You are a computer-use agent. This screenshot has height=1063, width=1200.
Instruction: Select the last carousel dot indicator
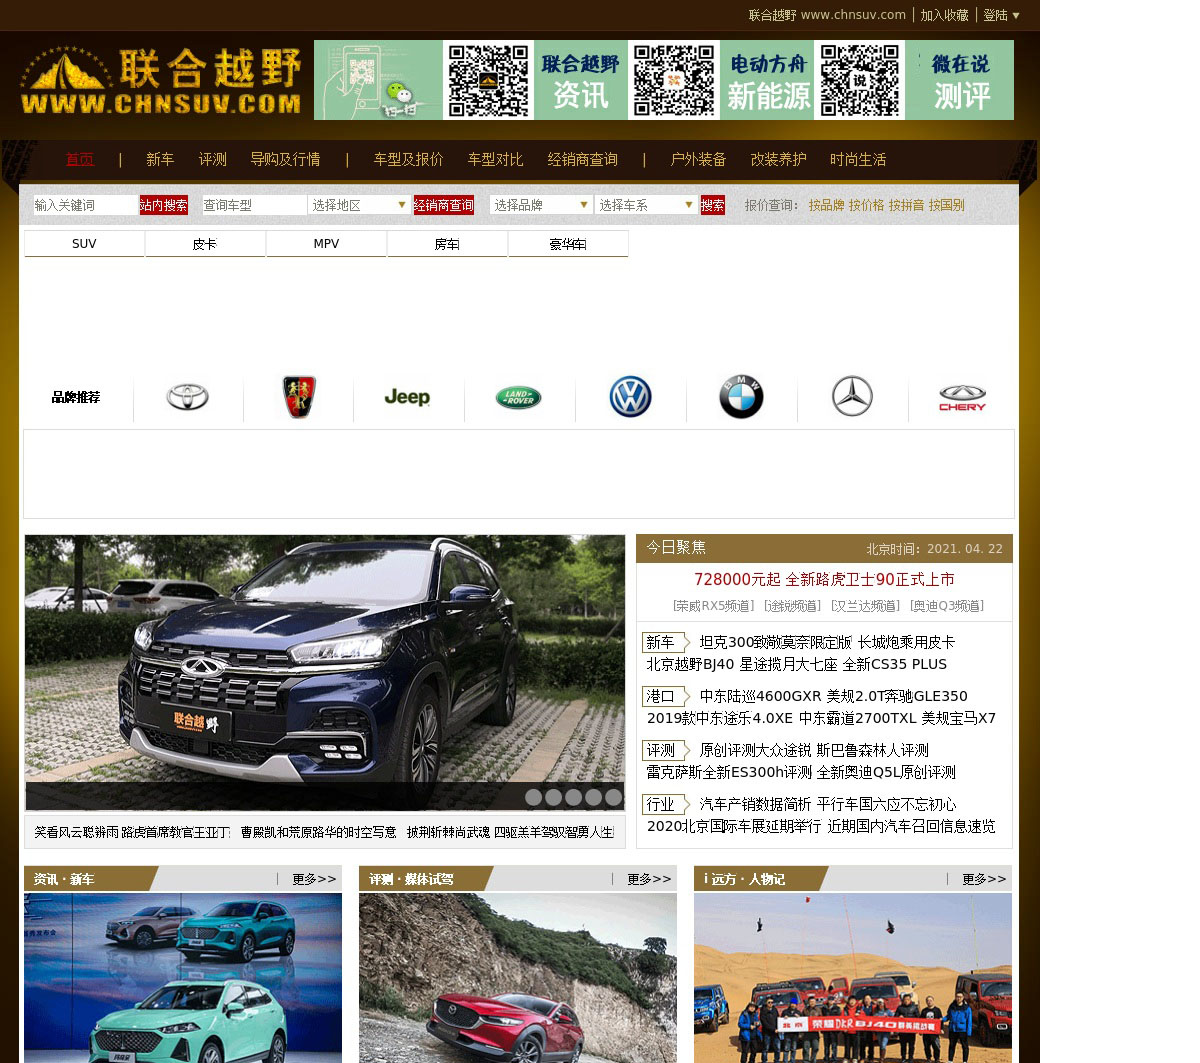point(613,797)
